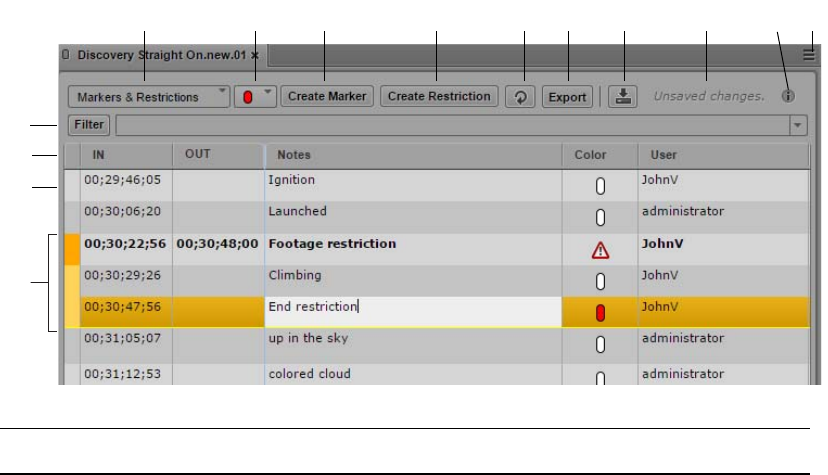Click the Create Marker button

click(327, 97)
